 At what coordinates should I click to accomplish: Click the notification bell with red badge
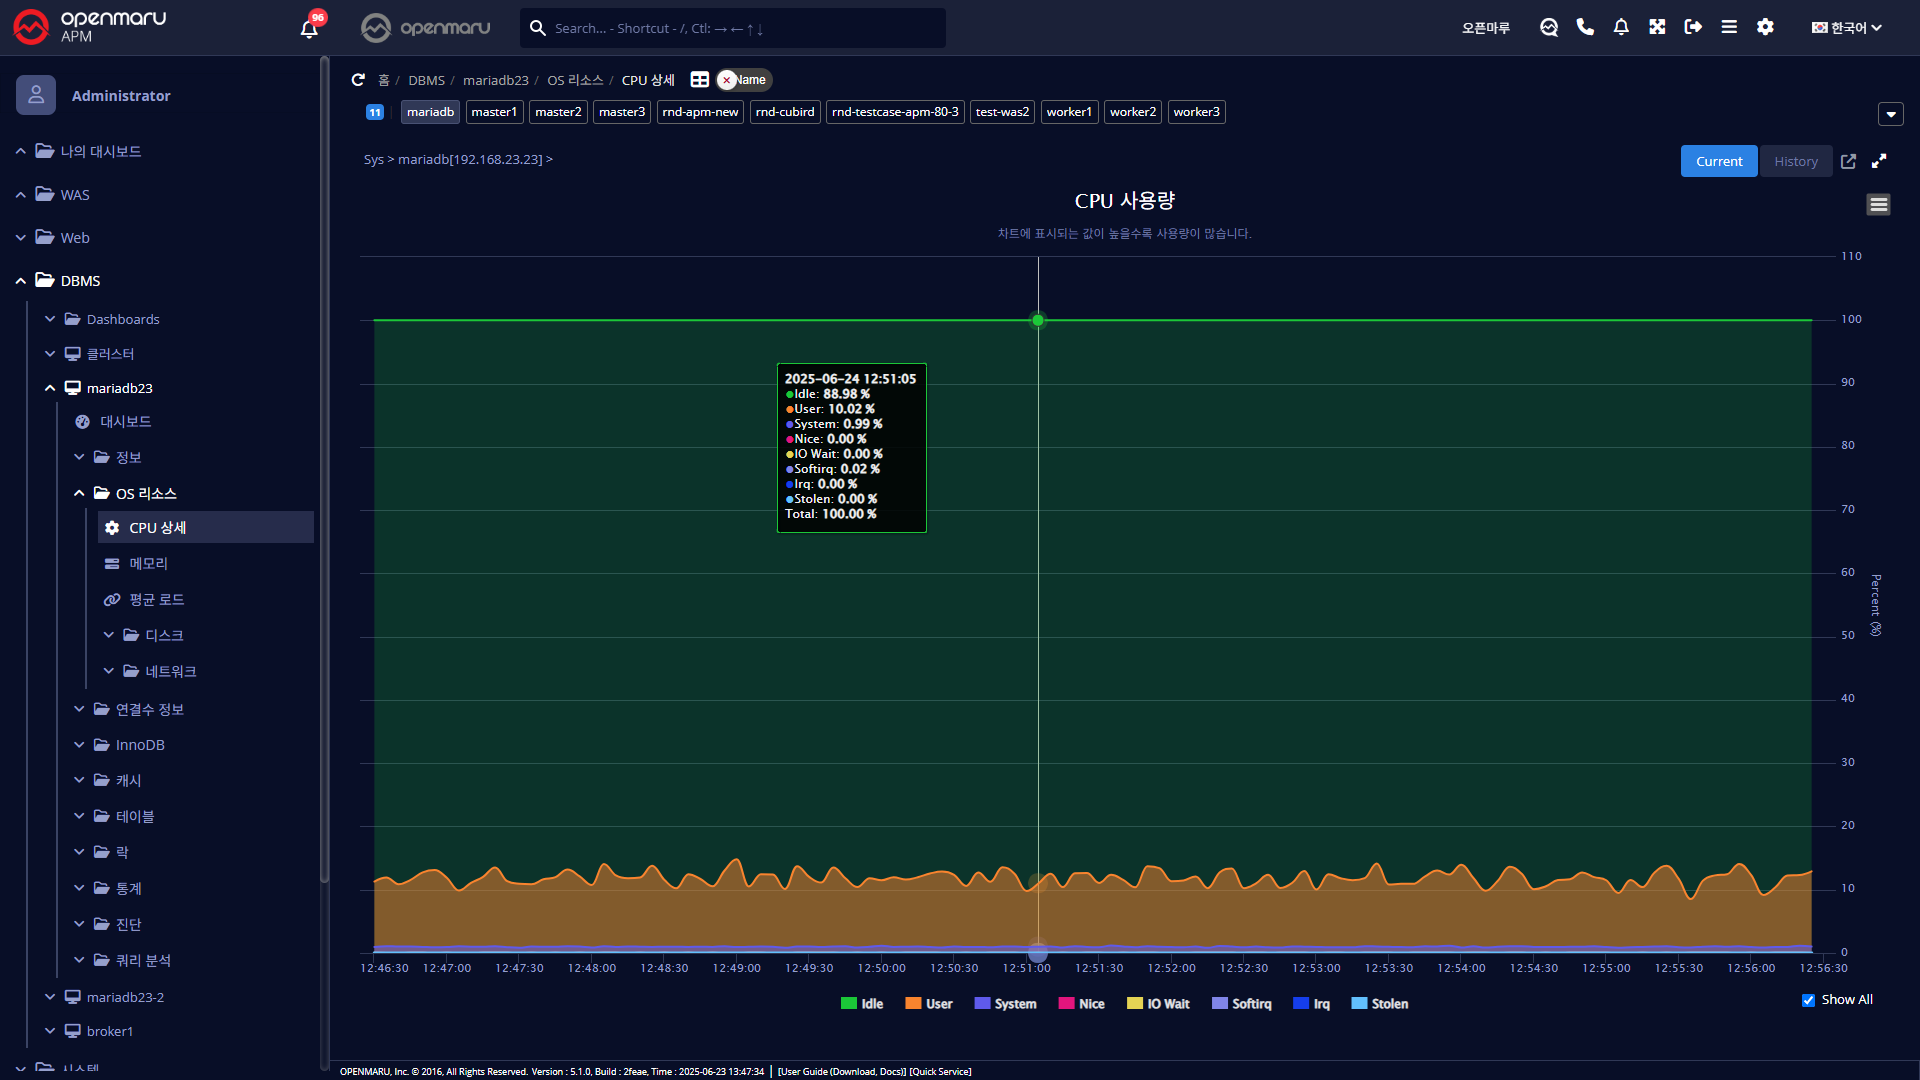309,28
